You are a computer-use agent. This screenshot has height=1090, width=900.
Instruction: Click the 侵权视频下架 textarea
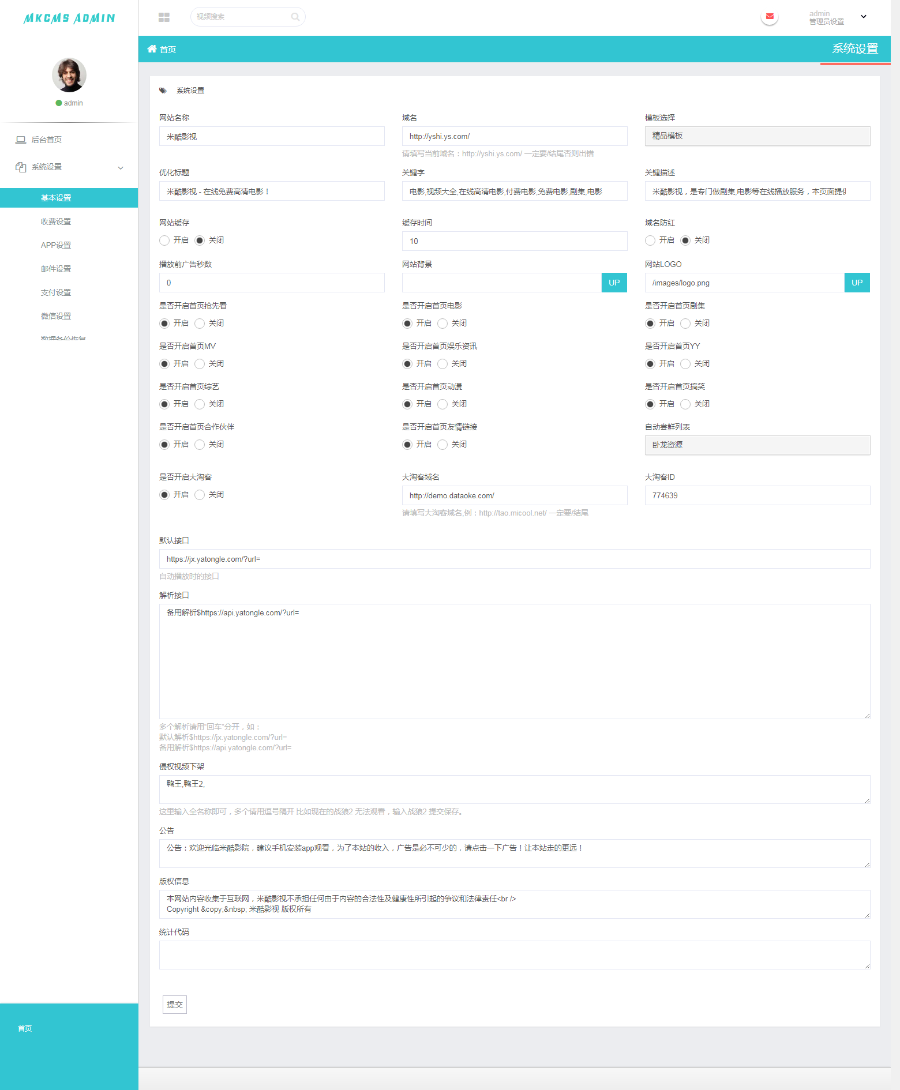coord(514,790)
